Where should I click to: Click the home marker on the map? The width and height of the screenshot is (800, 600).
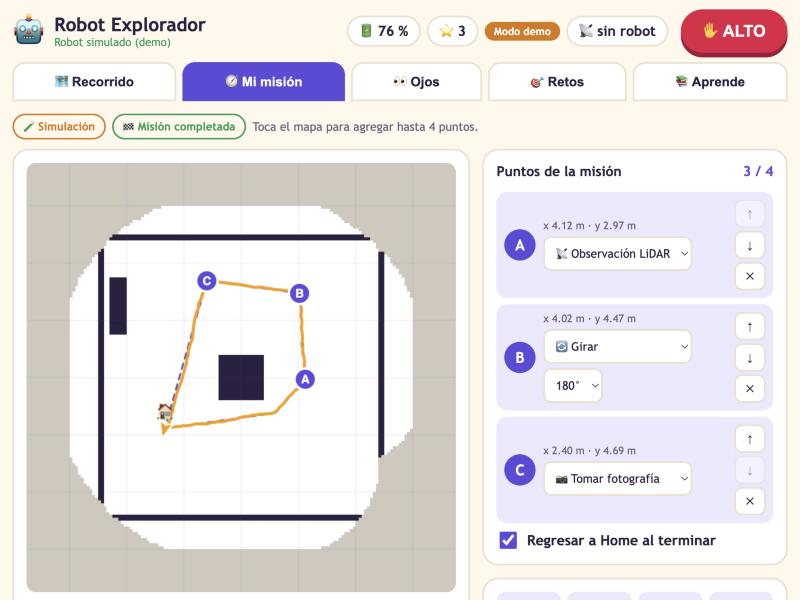165,411
